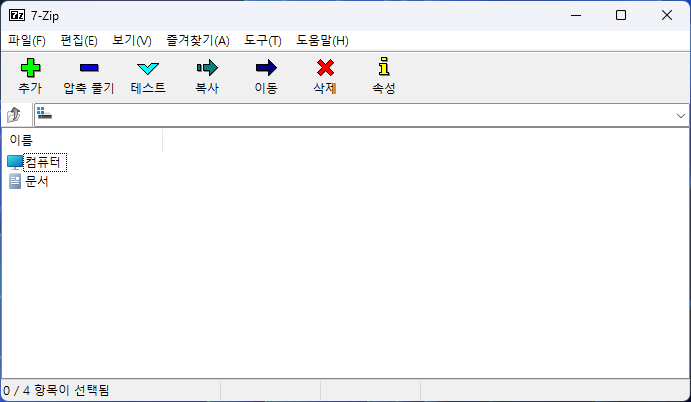This screenshot has width=691, height=402.
Task: Open the Tools (도구) menu
Action: point(263,41)
